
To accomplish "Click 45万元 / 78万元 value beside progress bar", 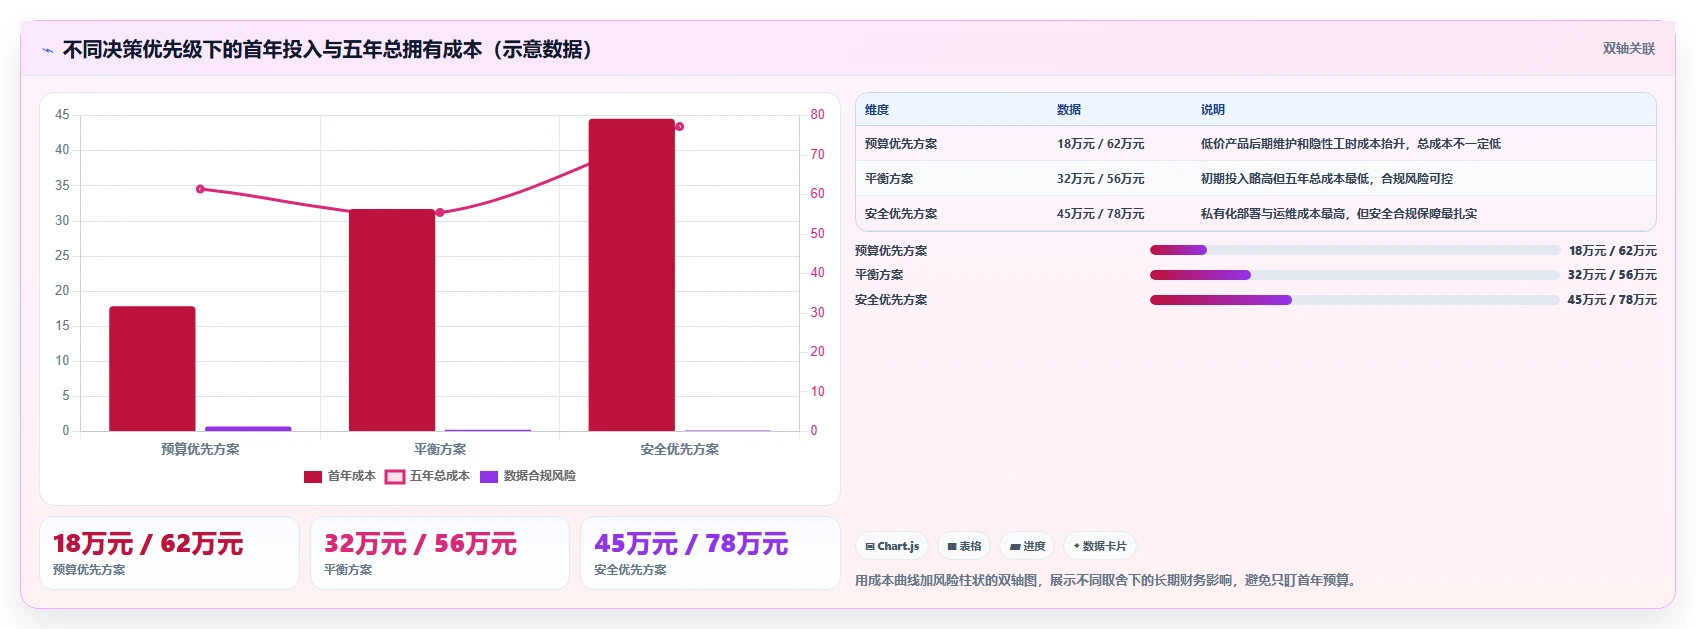I will (1612, 300).
